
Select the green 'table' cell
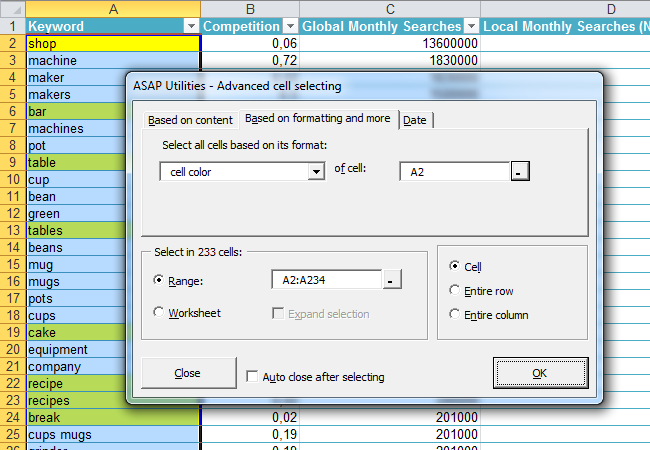77,162
